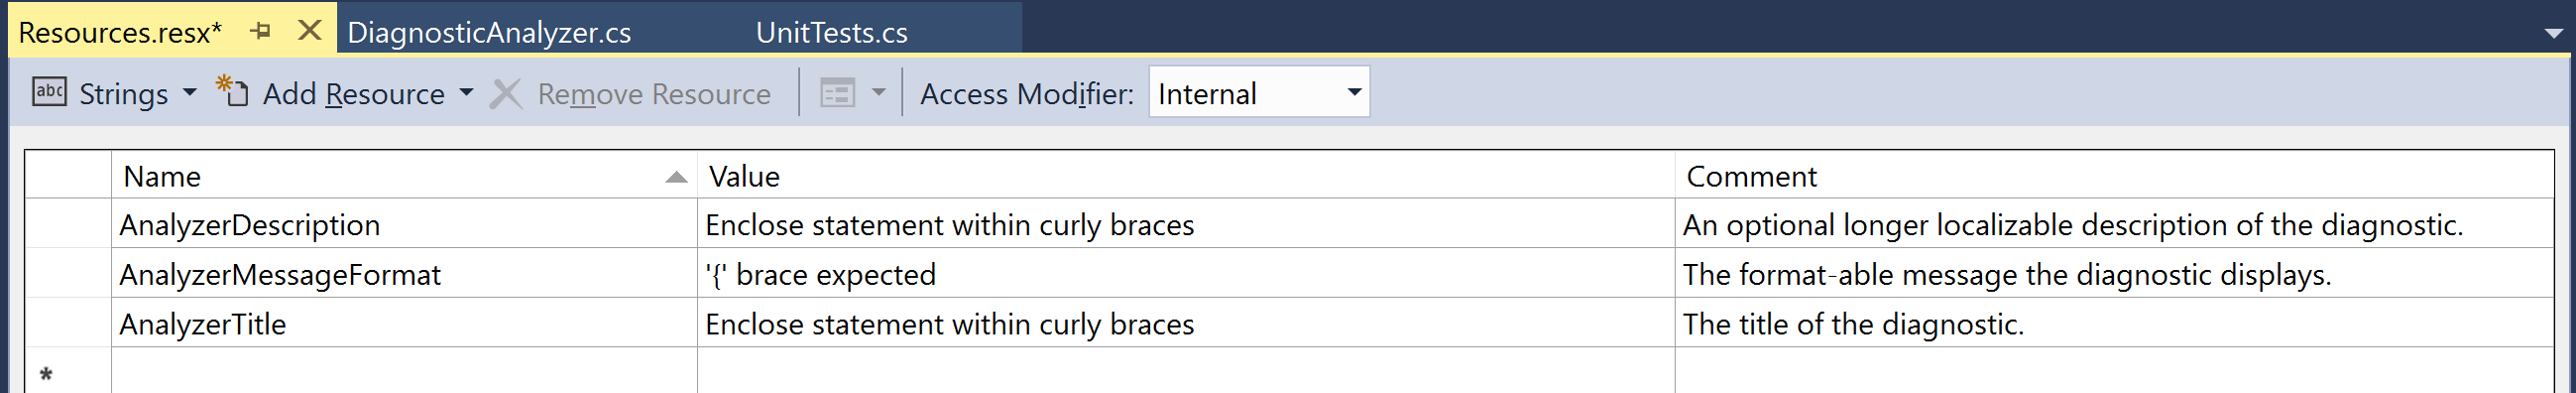The image size is (2576, 393).
Task: Click the Remove Resource X icon
Action: coord(506,94)
